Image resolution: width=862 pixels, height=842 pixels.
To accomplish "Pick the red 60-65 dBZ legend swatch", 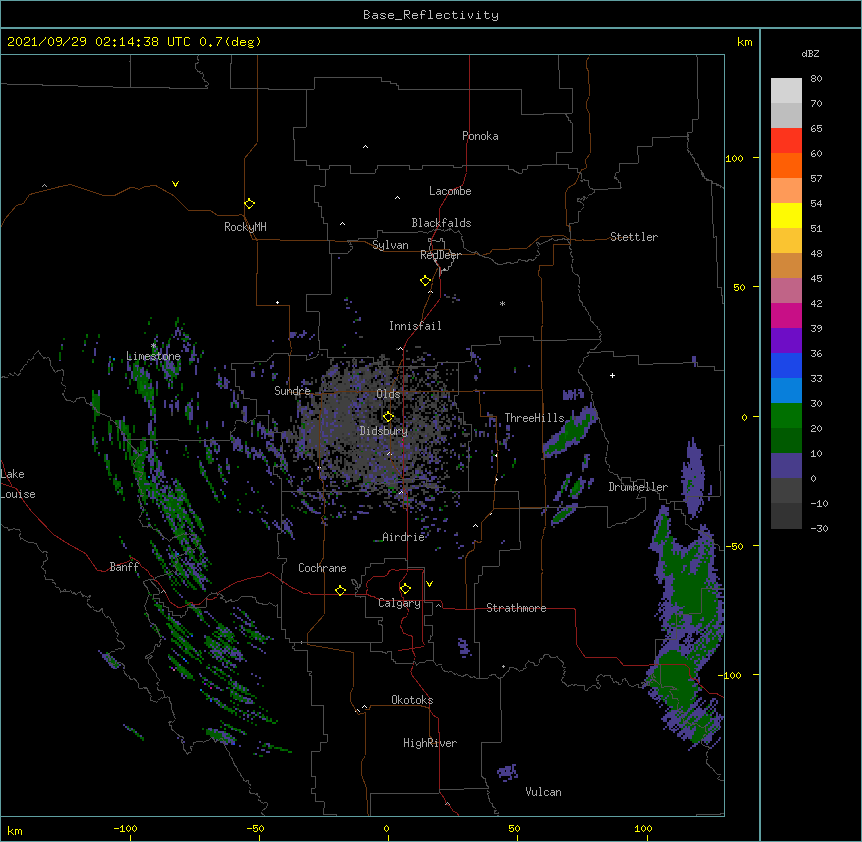I will 786,140.
